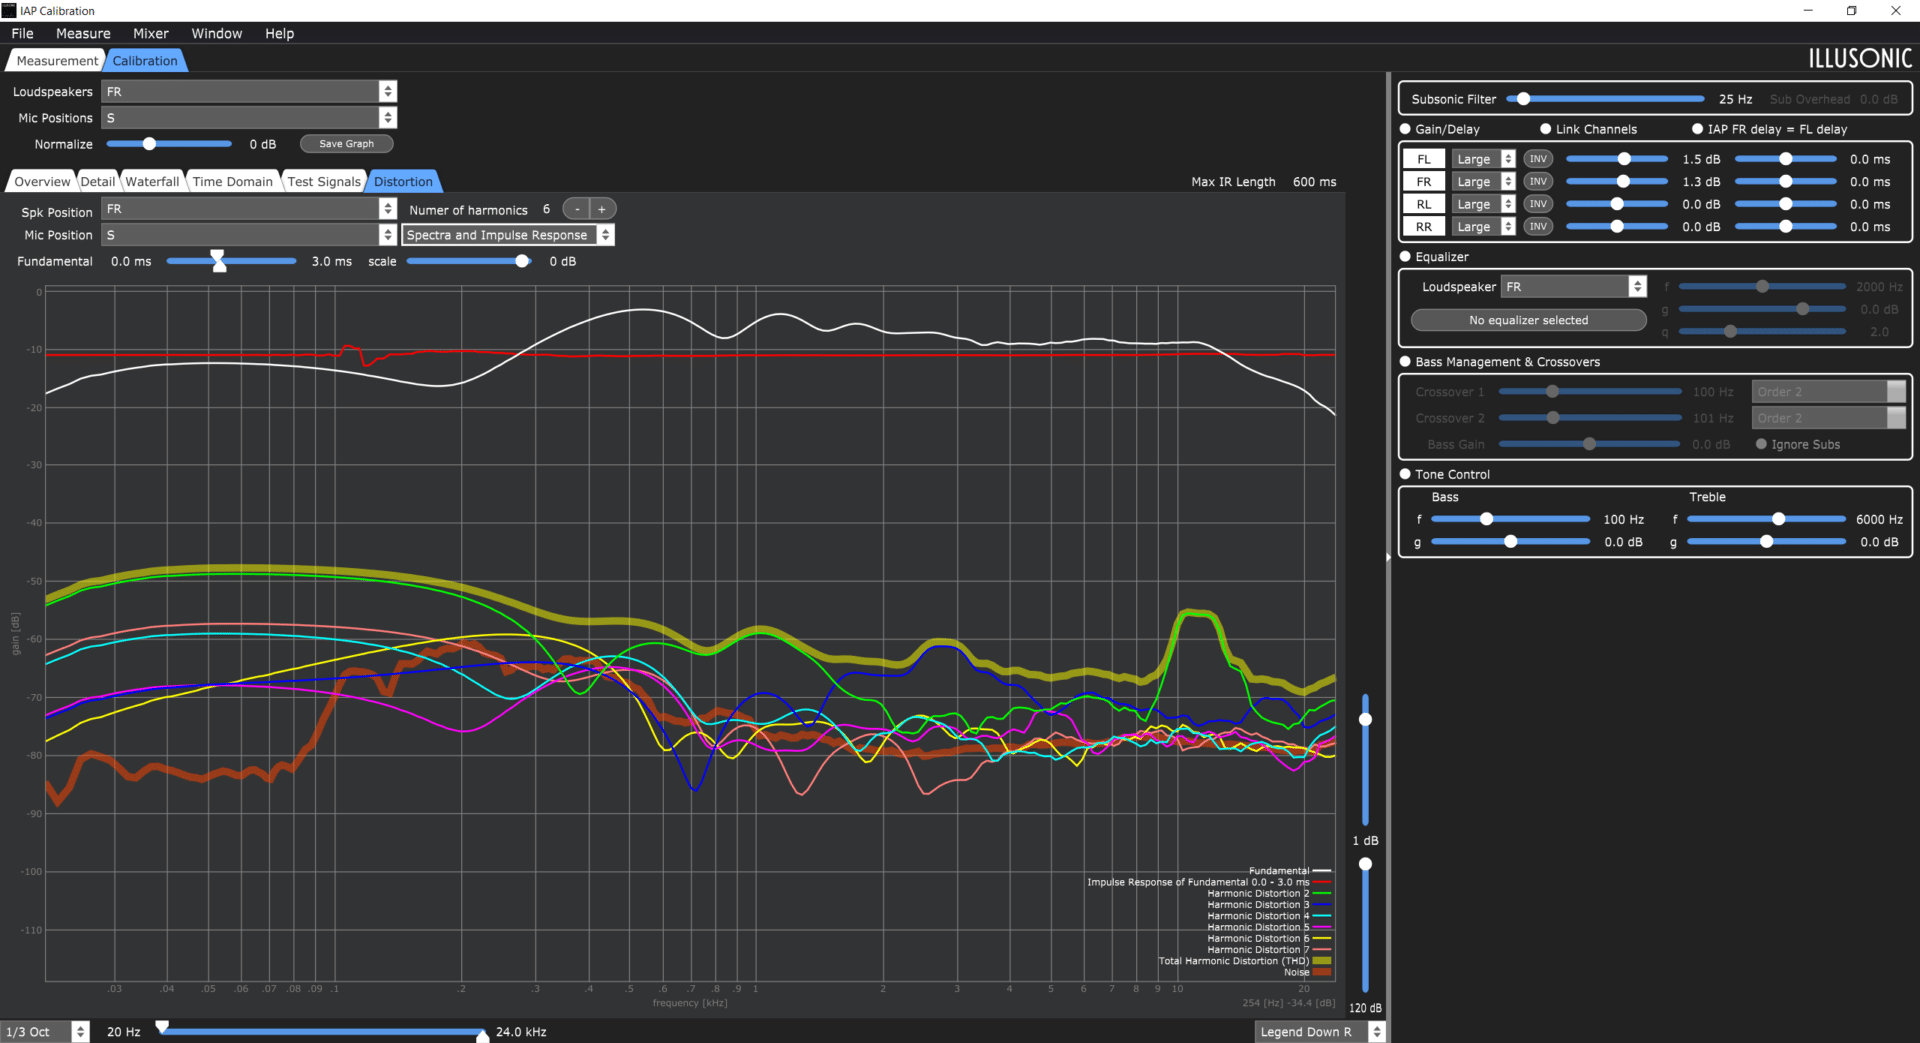Screen dimensions: 1920x1043
Task: Toggle the INV button for RR channel
Action: pyautogui.click(x=1538, y=227)
